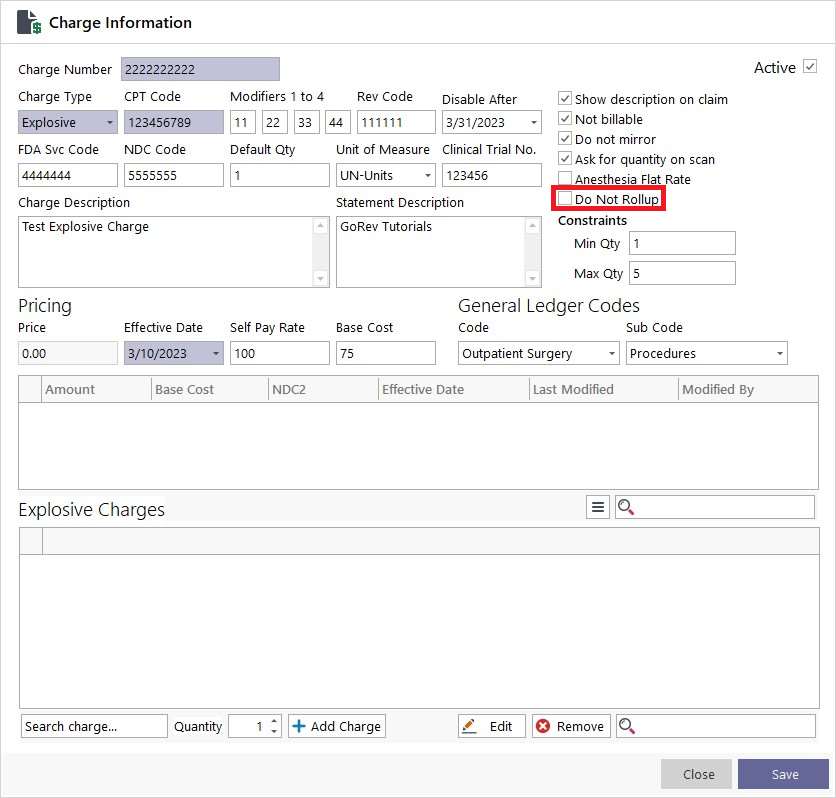836x798 pixels.
Task: Click the magnifier icon beside Explosive Charges
Action: click(x=625, y=507)
